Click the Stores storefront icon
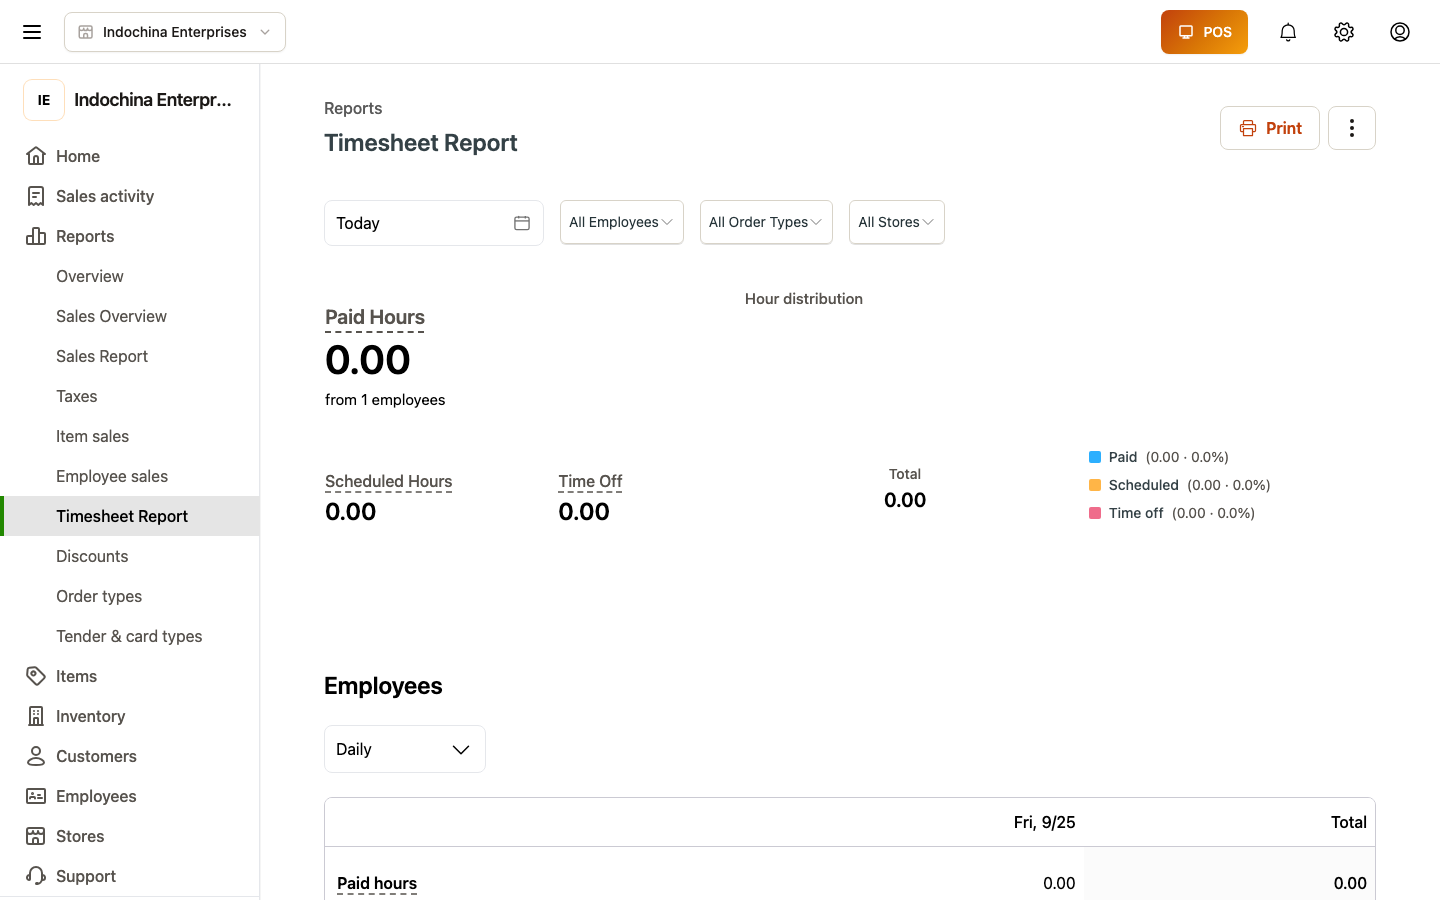 tap(36, 836)
